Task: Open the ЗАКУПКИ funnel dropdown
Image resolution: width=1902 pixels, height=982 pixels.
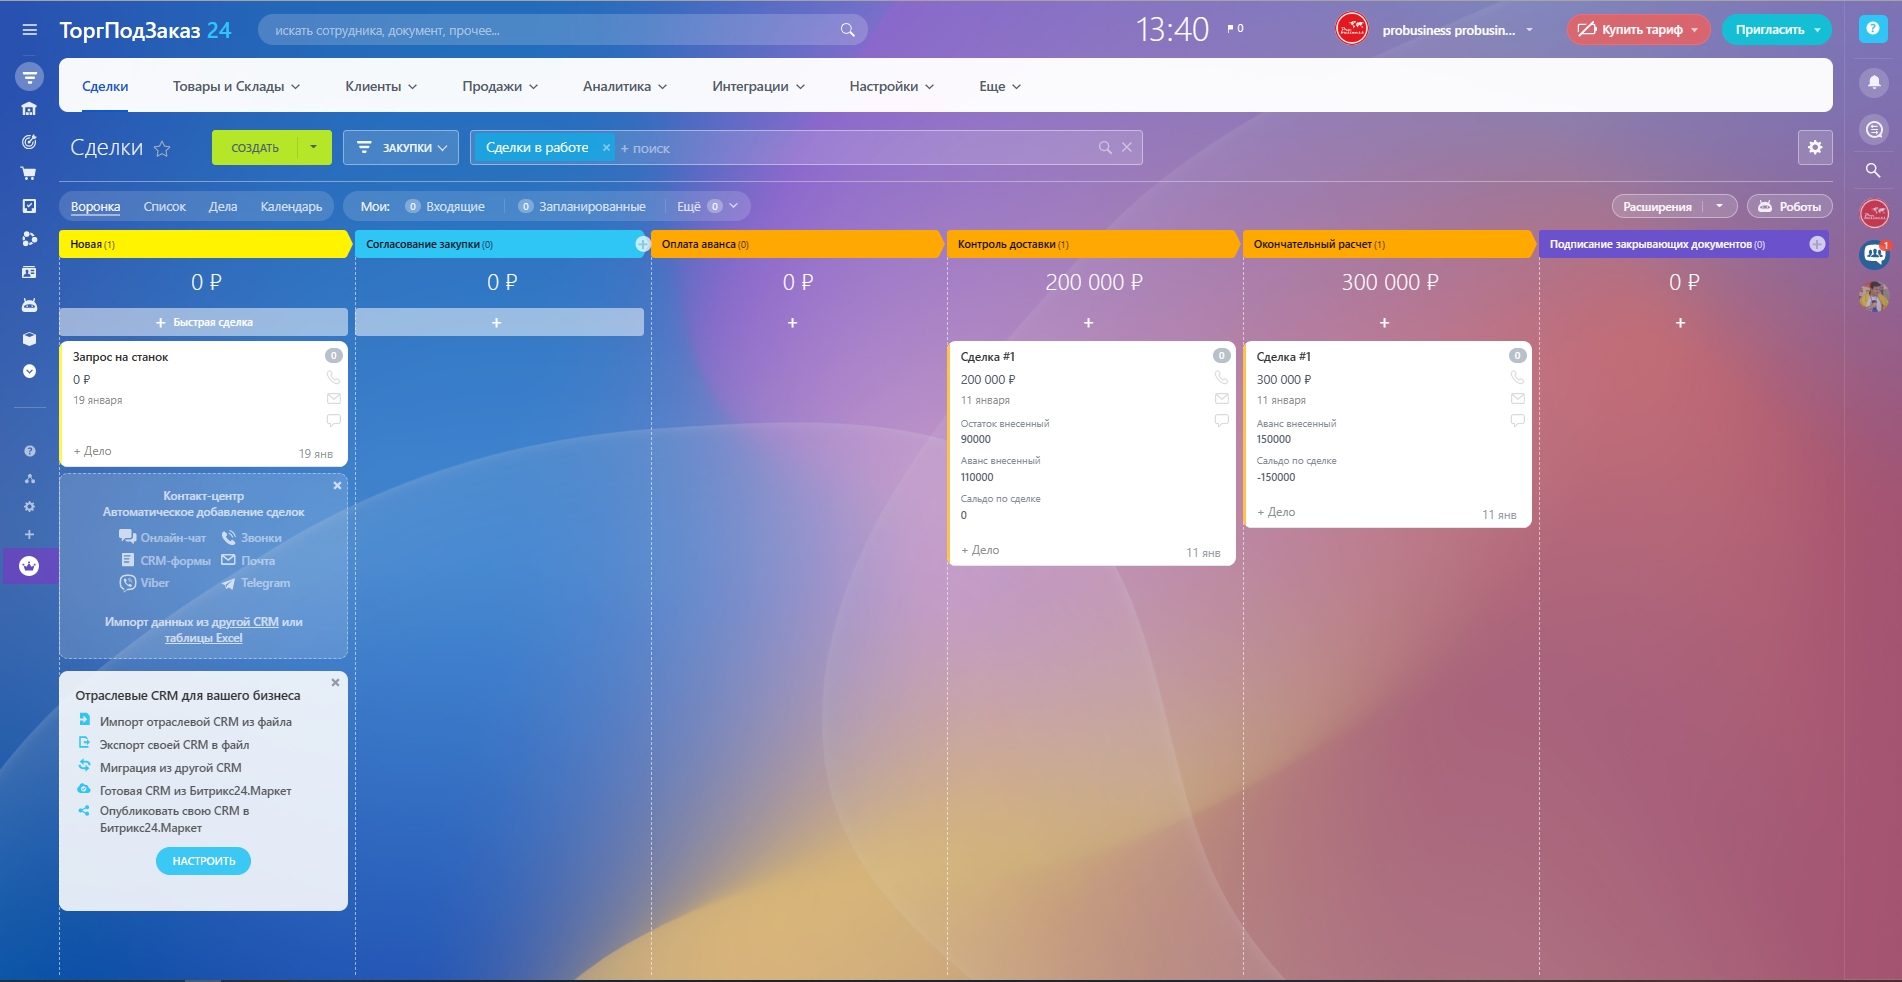Action: pyautogui.click(x=401, y=148)
